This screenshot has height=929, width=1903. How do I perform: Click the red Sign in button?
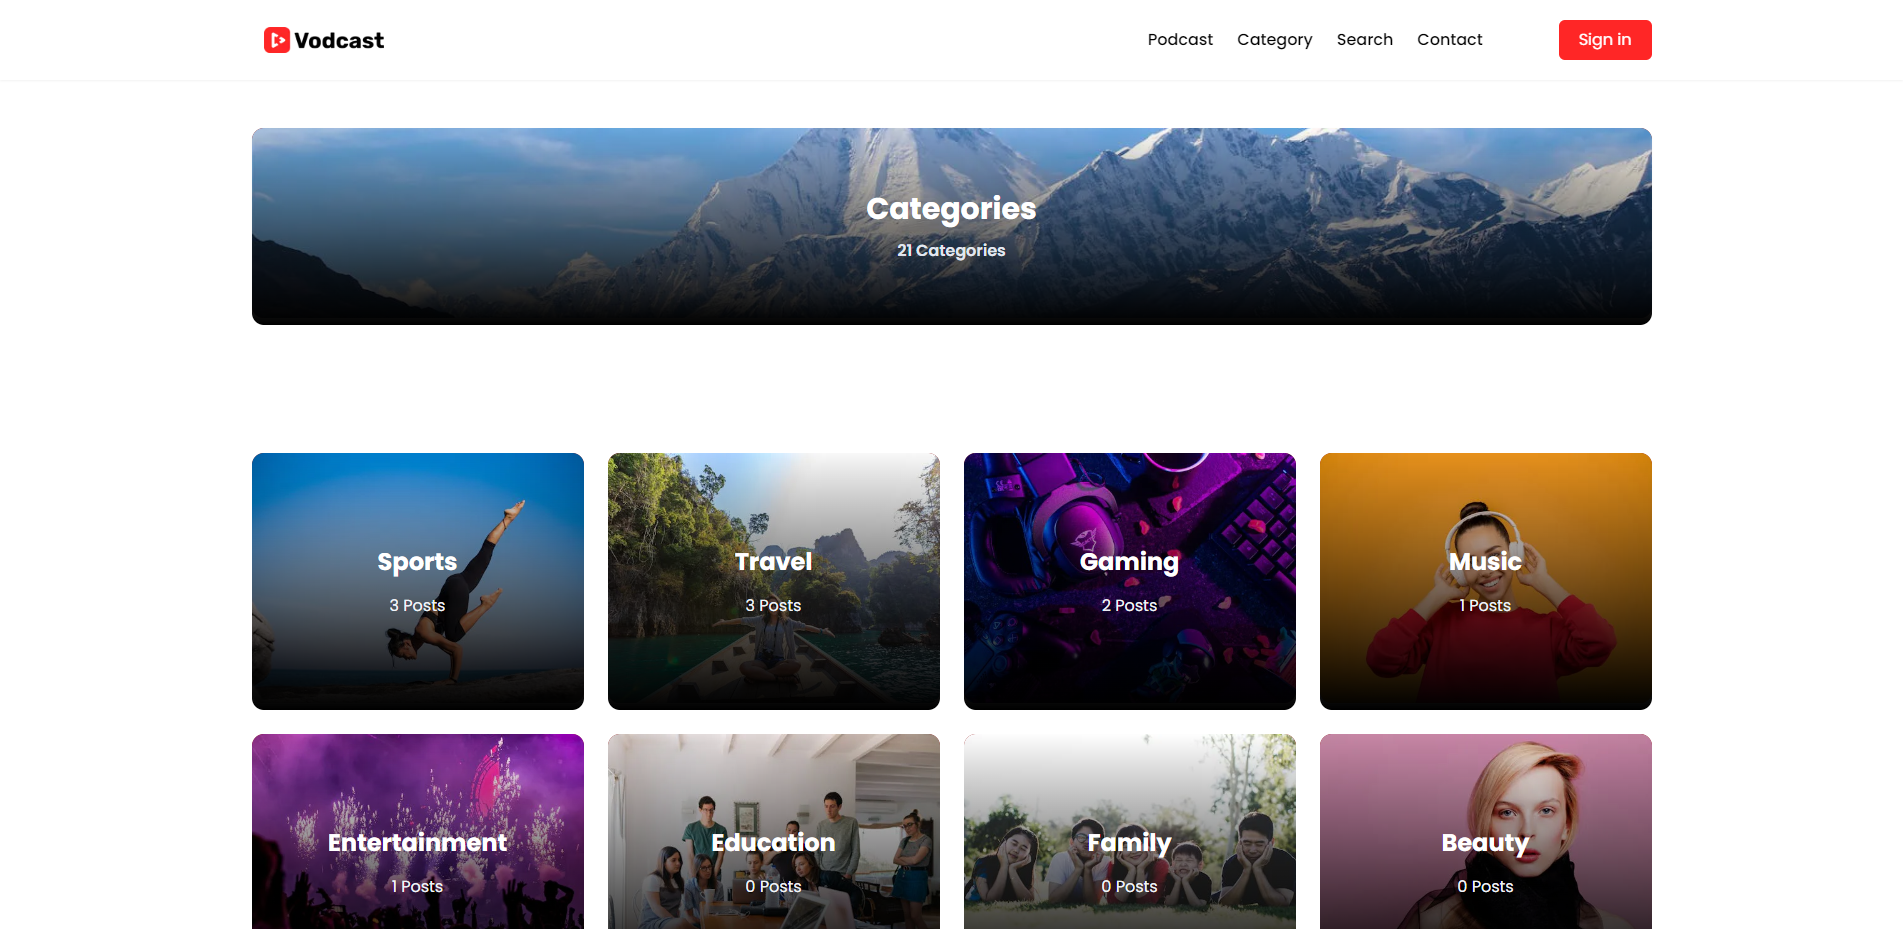pos(1604,40)
